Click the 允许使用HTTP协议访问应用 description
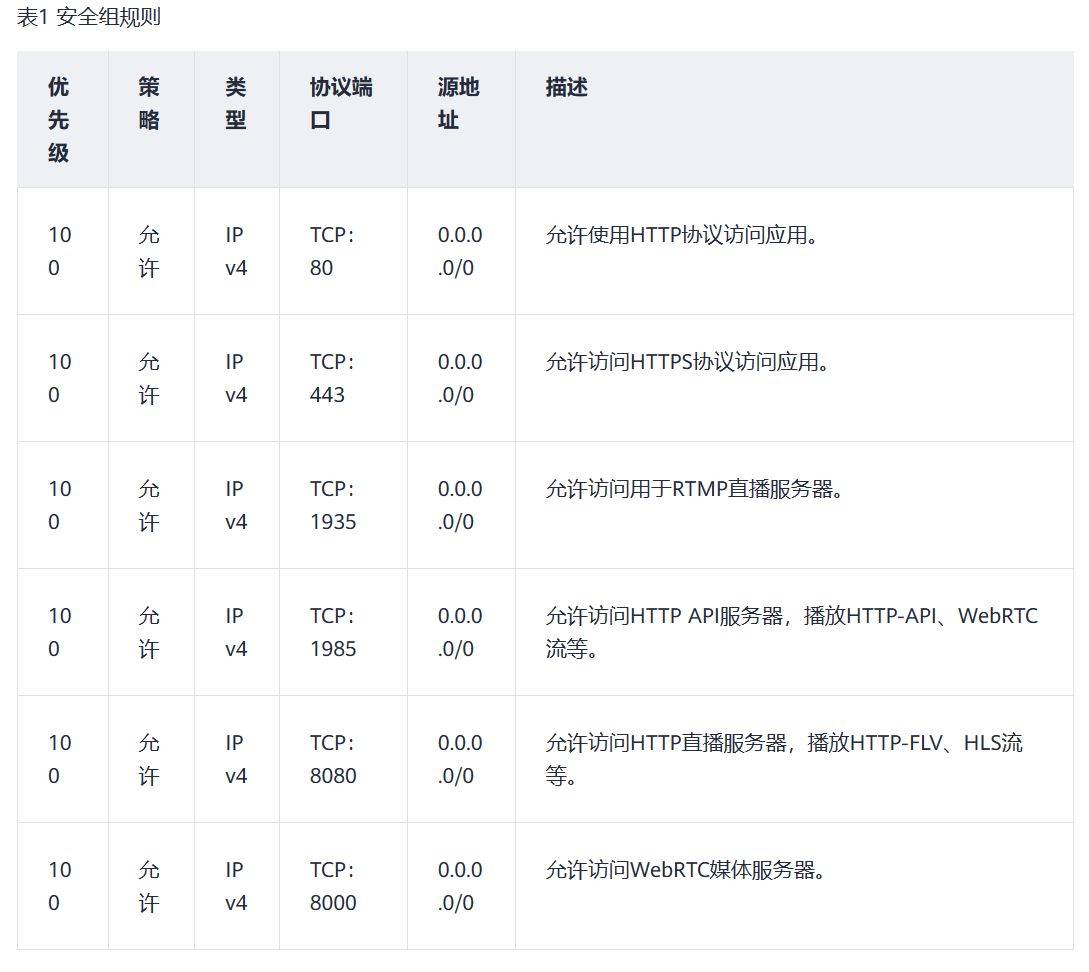 point(681,235)
